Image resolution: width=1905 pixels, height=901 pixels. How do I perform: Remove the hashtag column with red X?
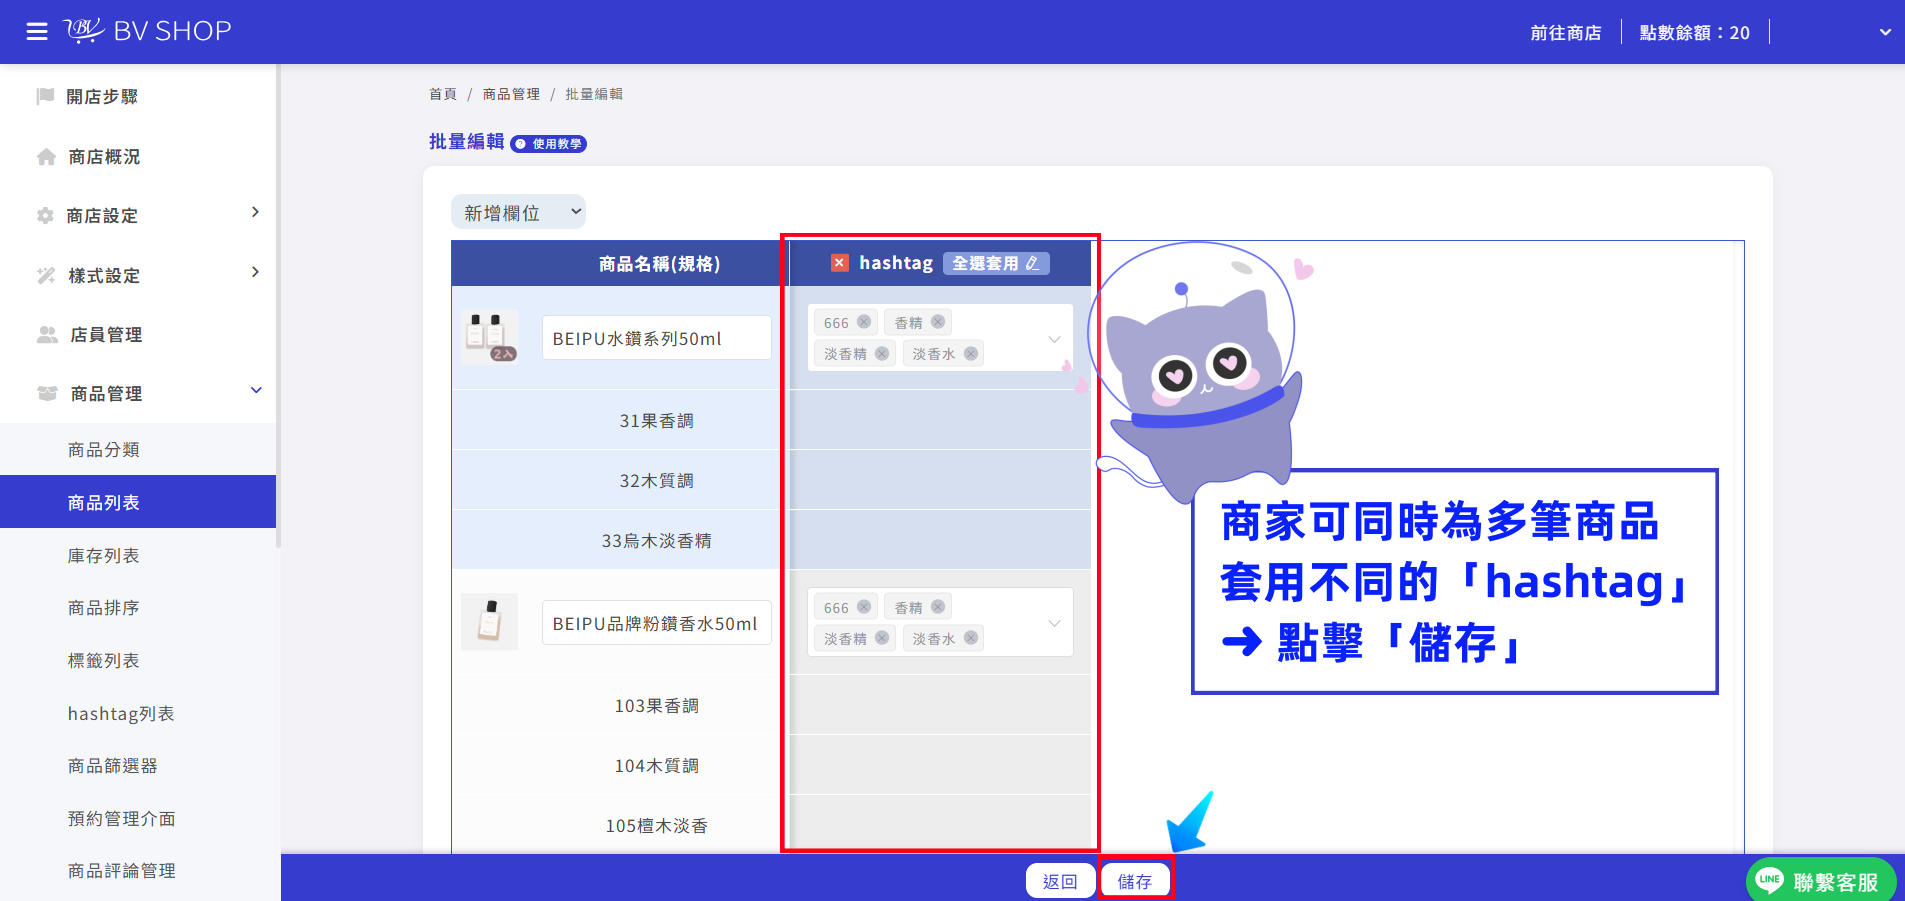[x=840, y=263]
